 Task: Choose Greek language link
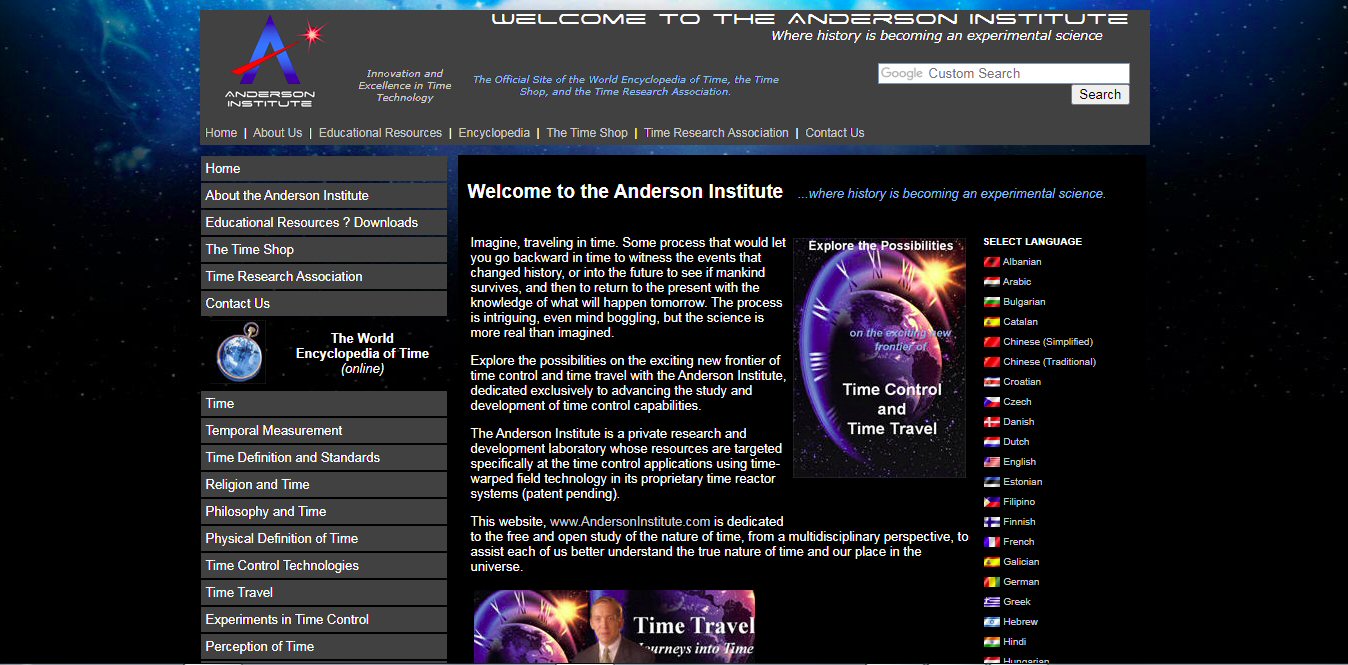(x=1017, y=602)
